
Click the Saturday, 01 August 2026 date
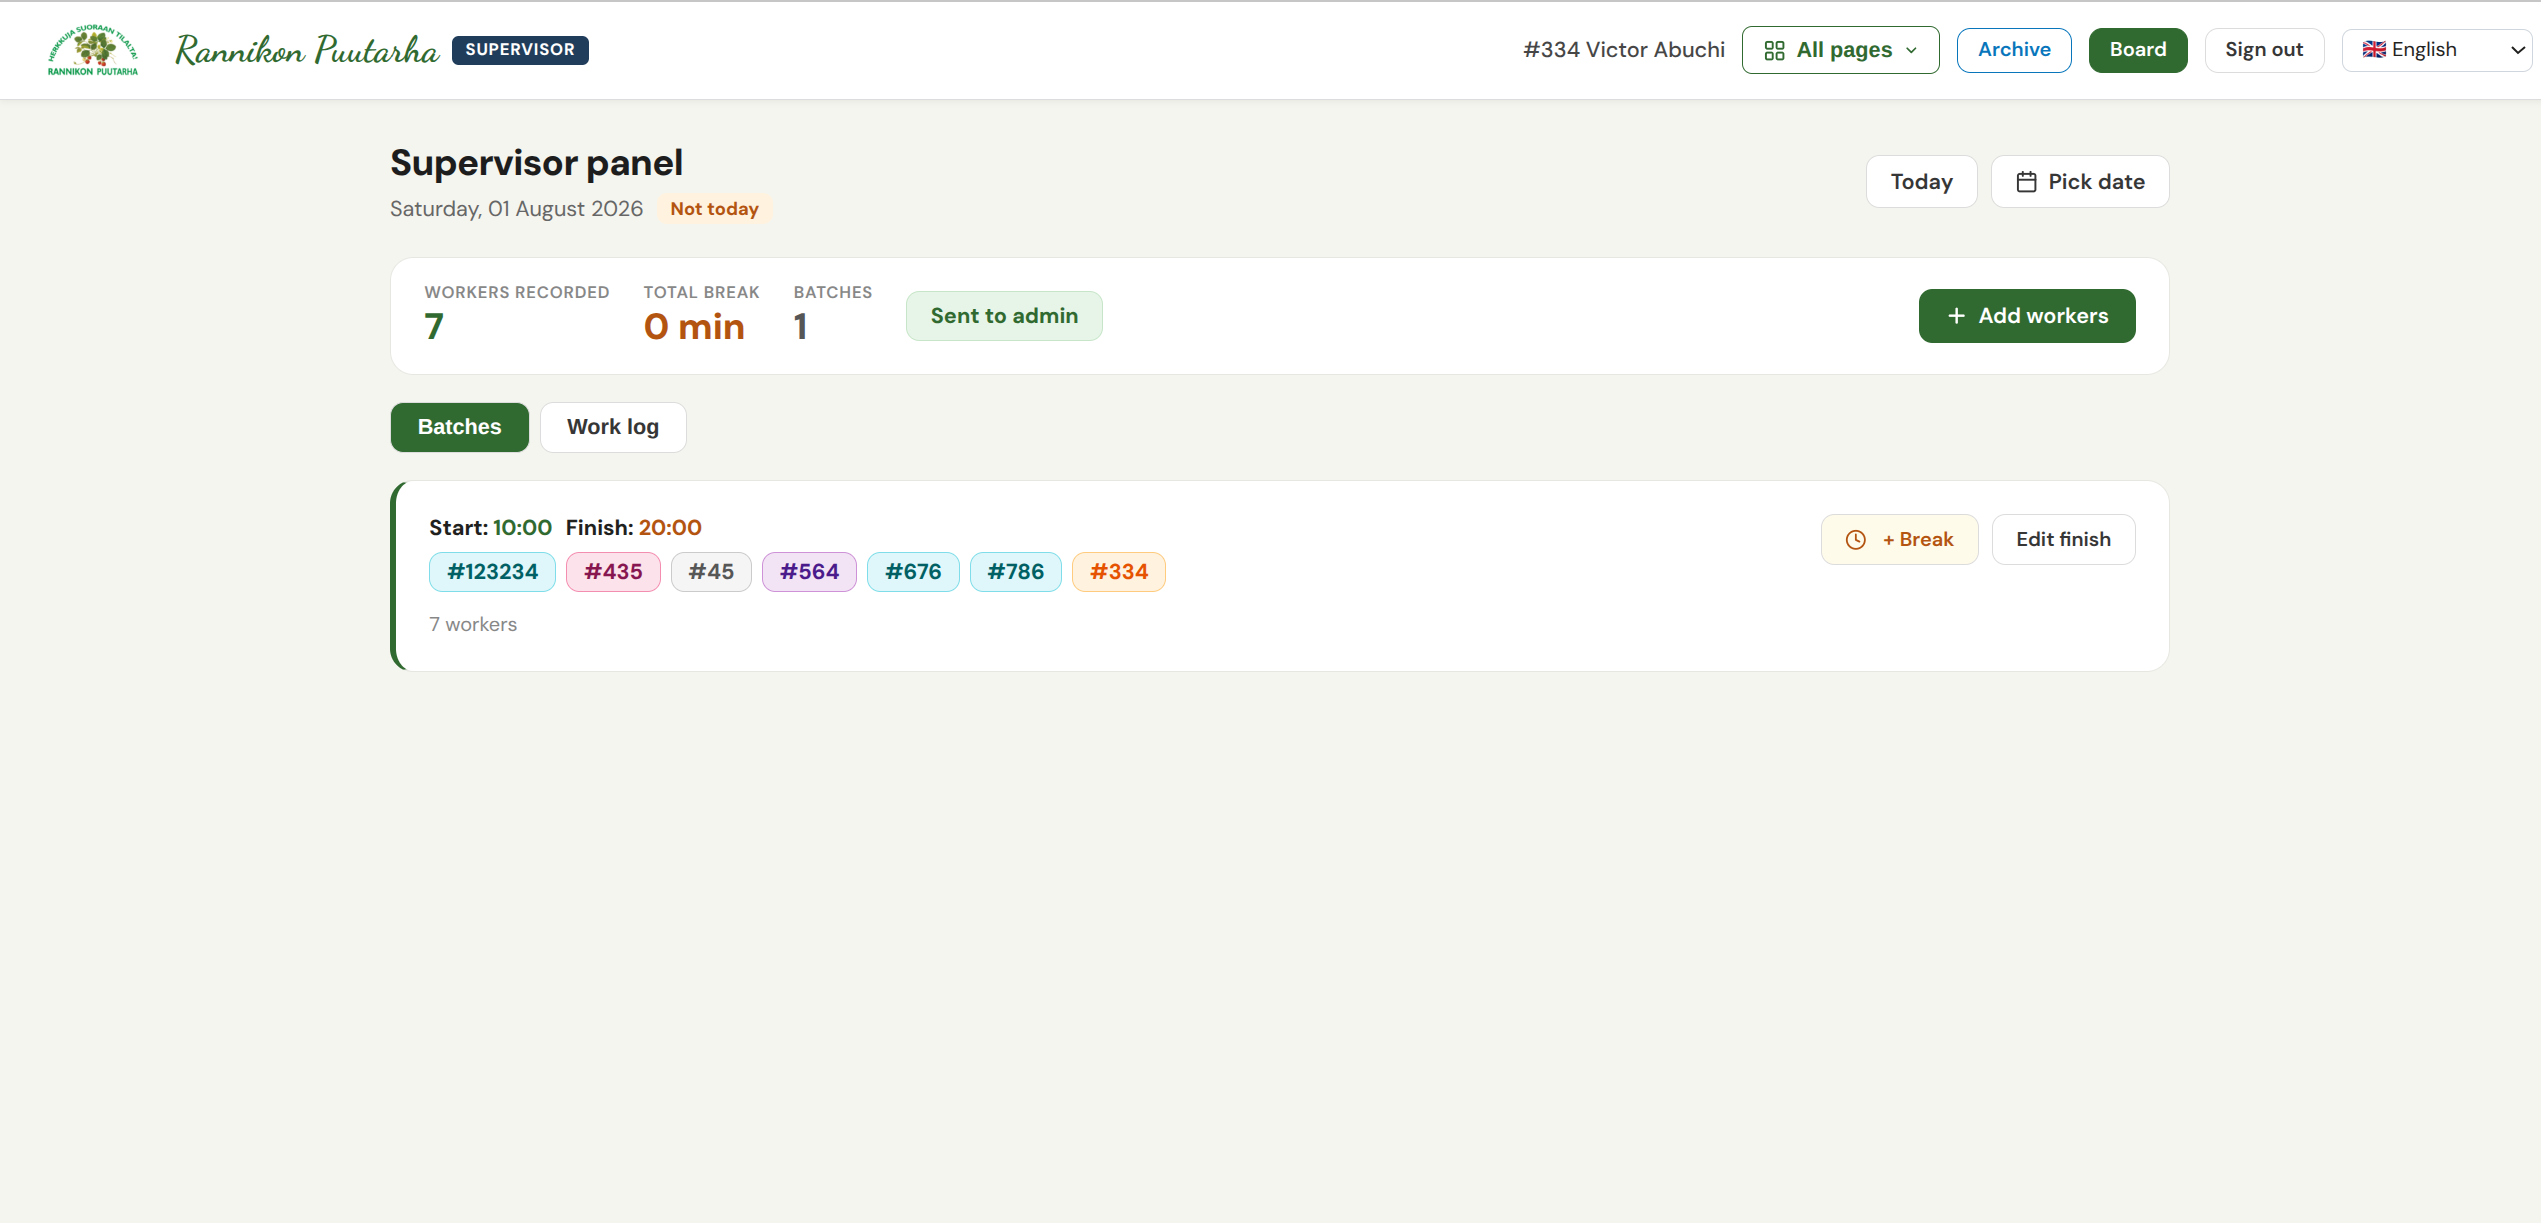(516, 209)
